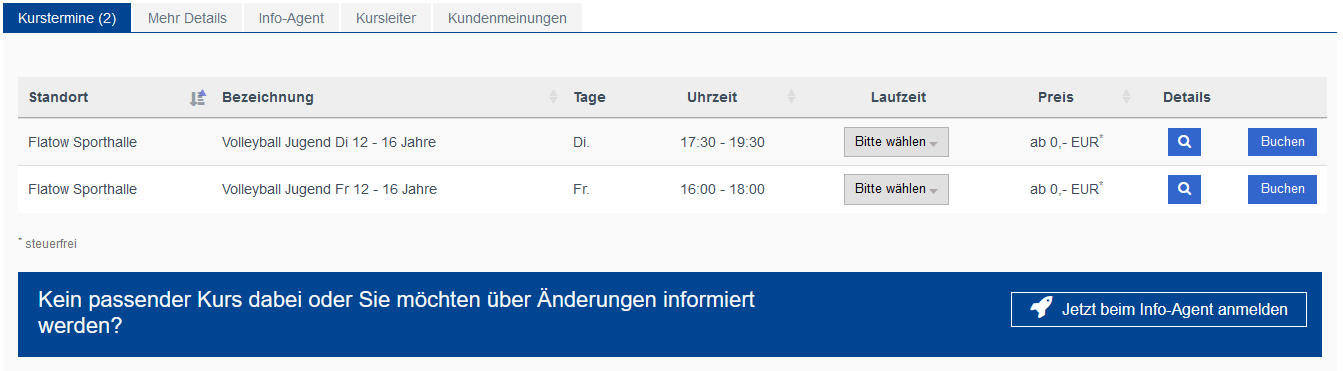This screenshot has width=1343, height=371.
Task: Open details magnifier for Tuesday volleyball course
Action: point(1184,142)
